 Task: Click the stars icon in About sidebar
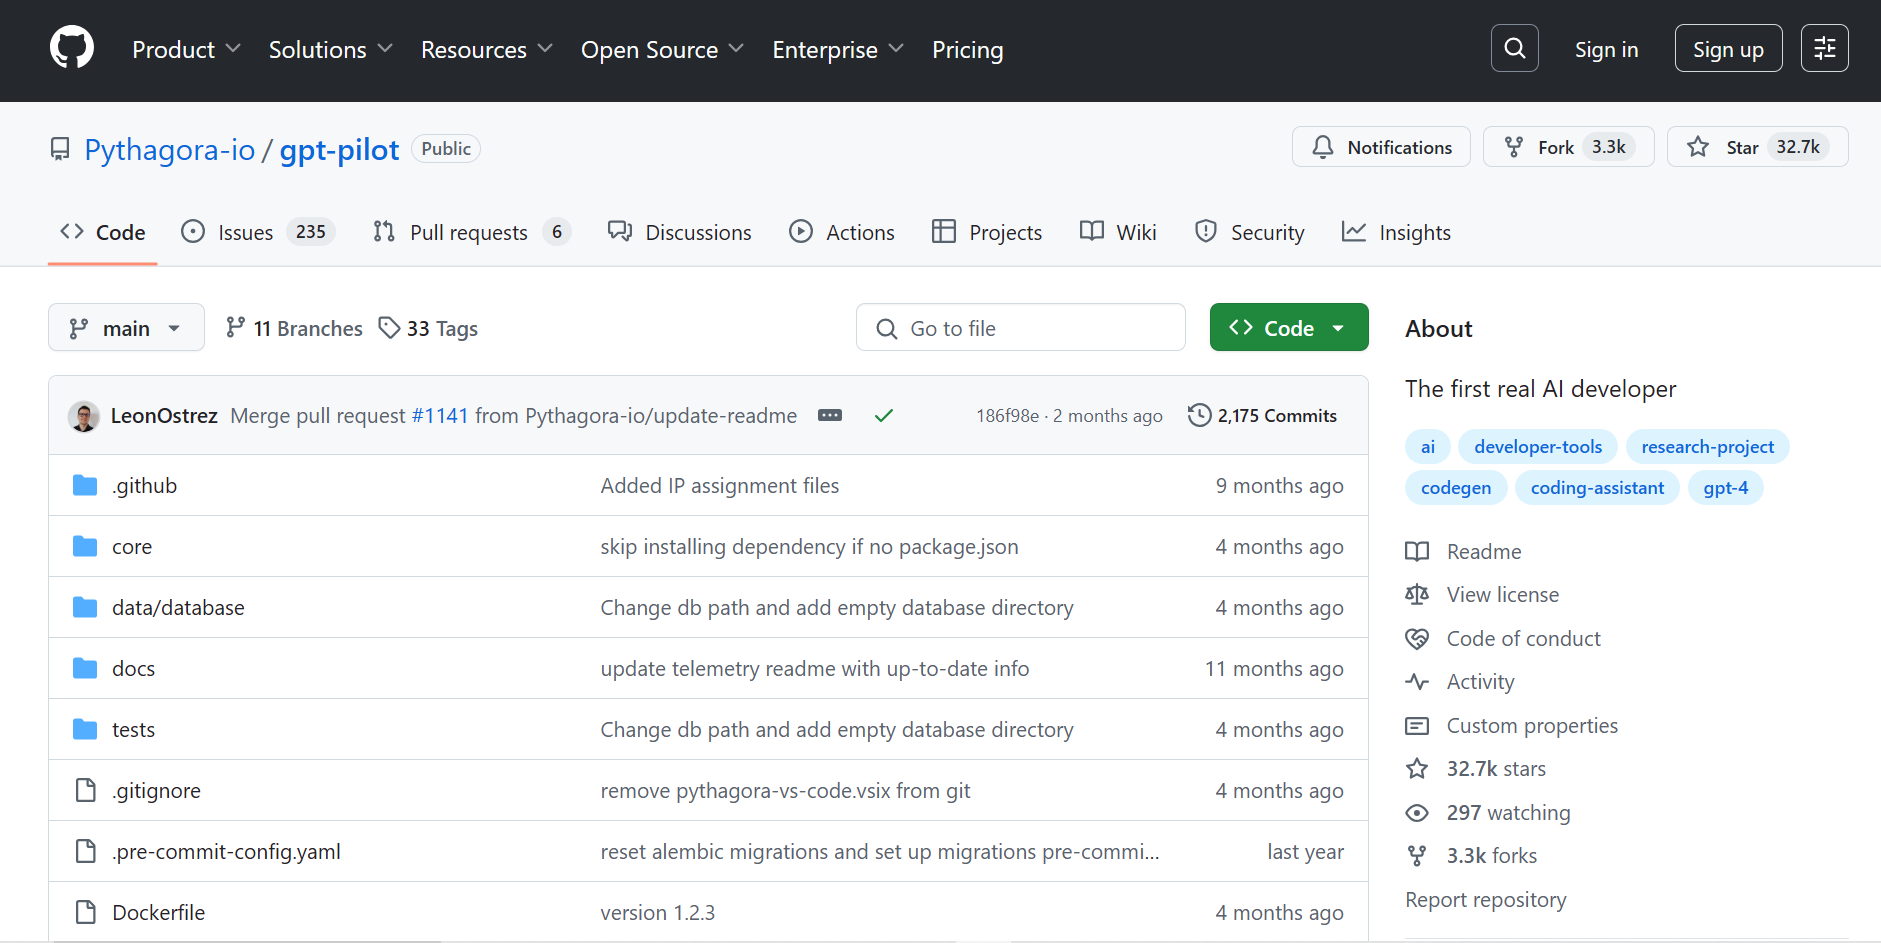point(1417,768)
